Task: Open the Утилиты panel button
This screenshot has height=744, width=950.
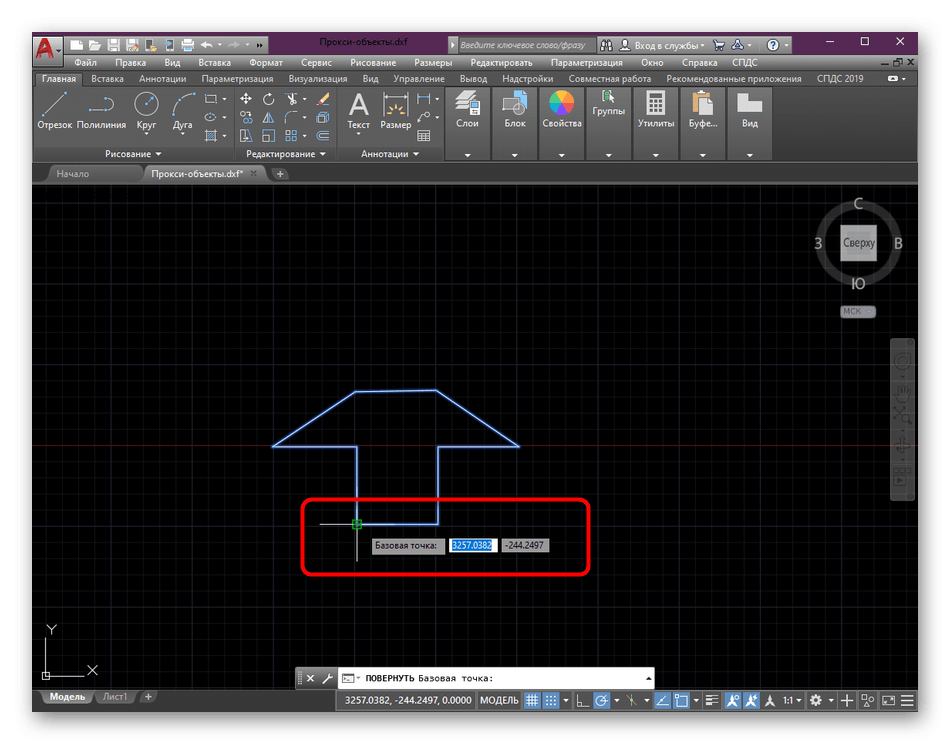Action: point(656,110)
